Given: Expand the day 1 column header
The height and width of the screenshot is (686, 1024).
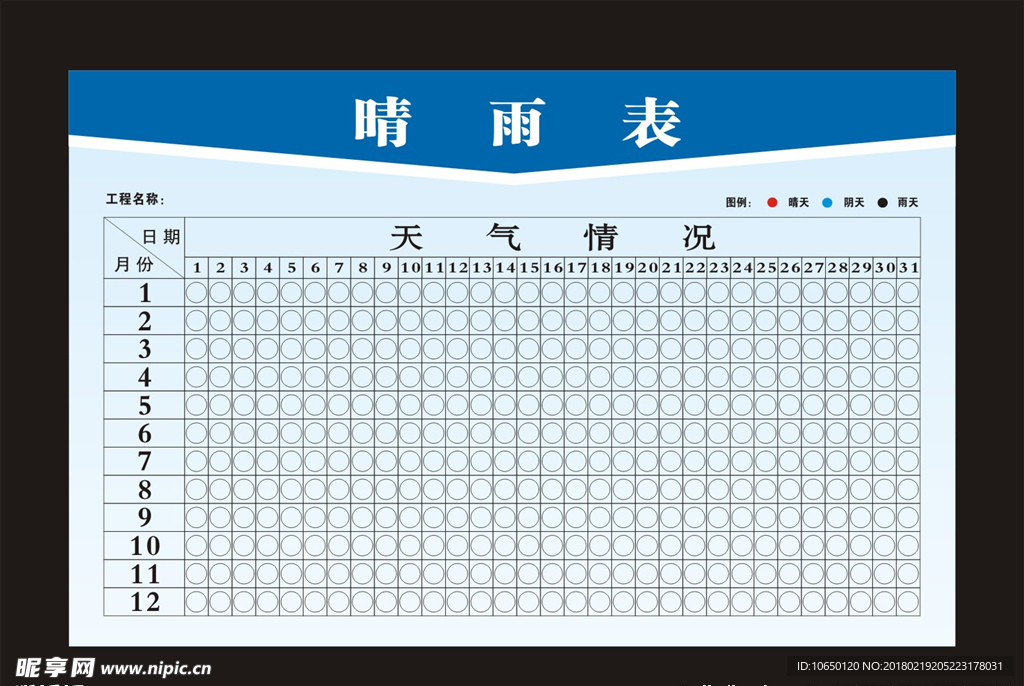Looking at the screenshot, I should coord(195,267).
